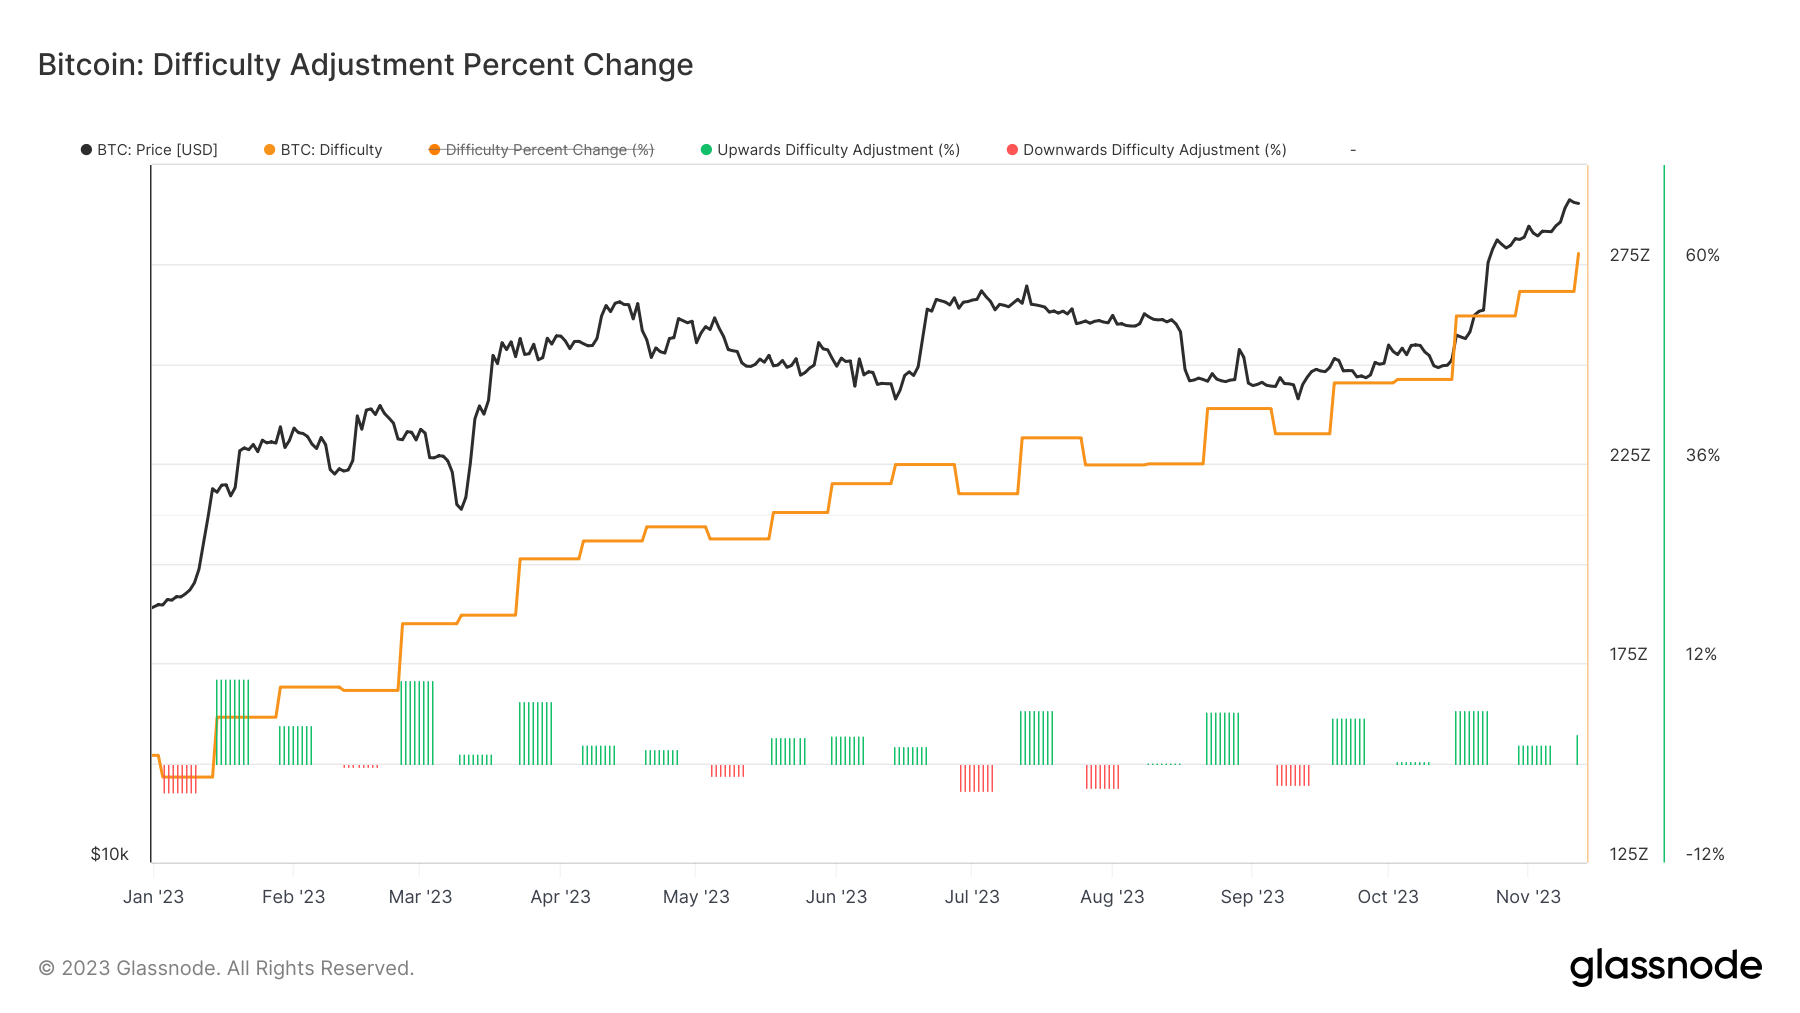Enable the Difficulty Percent Change (%) series
Image resolution: width=1800 pixels, height=1013 pixels.
549,150
